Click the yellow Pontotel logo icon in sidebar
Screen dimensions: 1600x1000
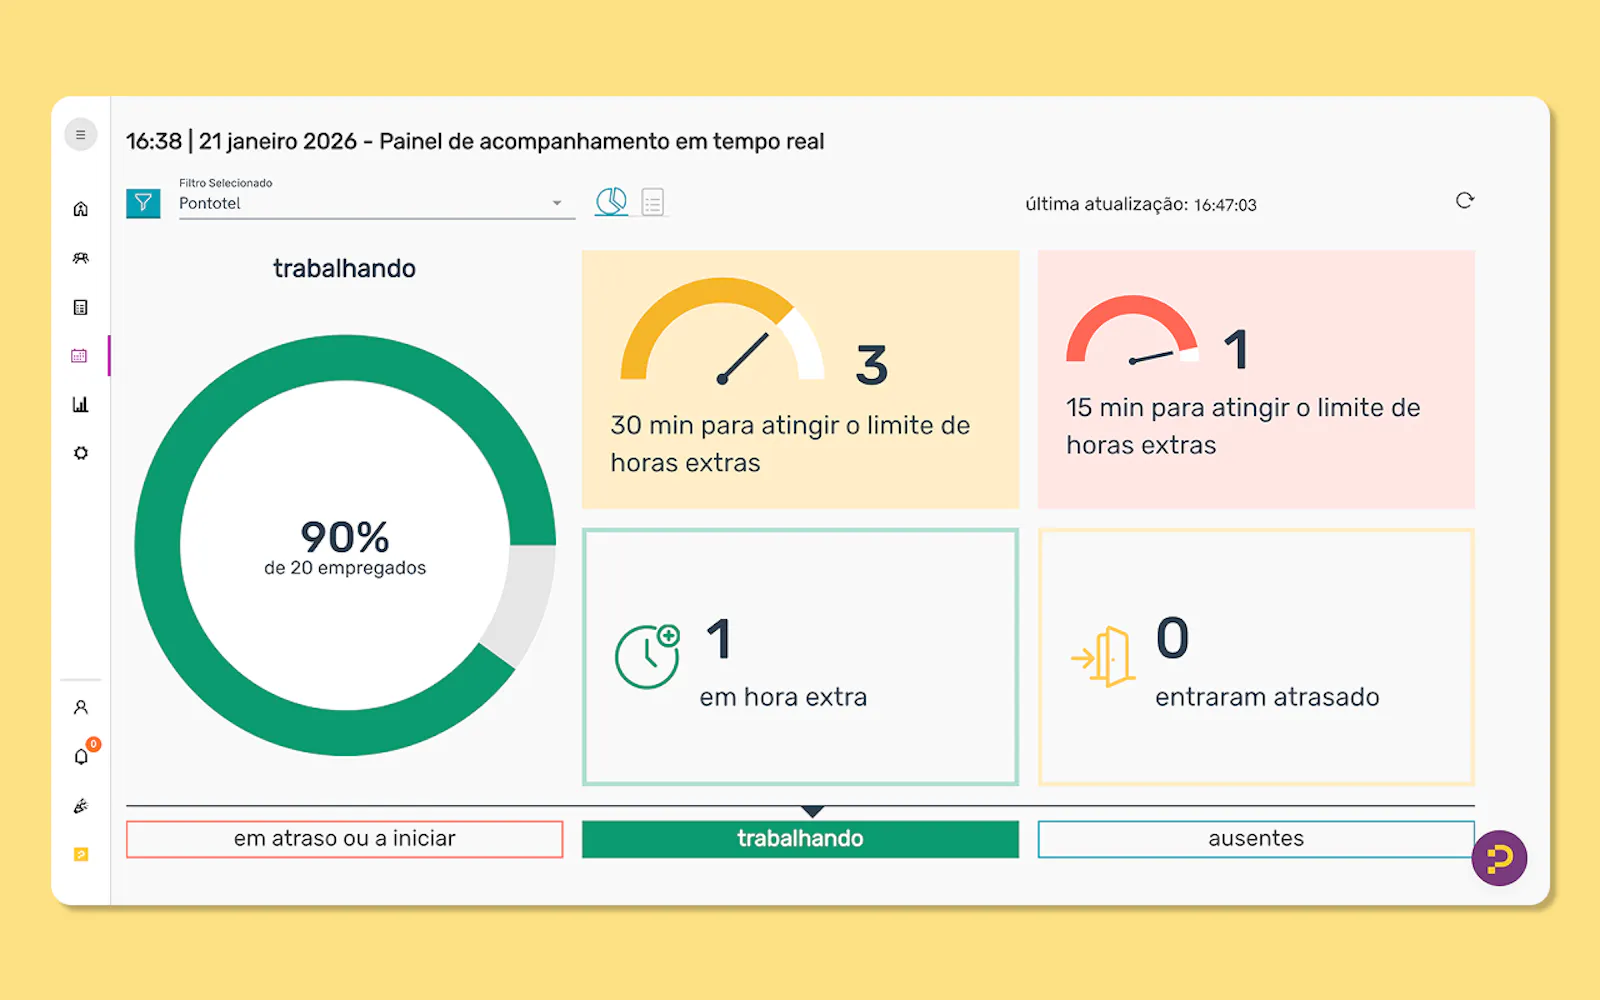[81, 854]
